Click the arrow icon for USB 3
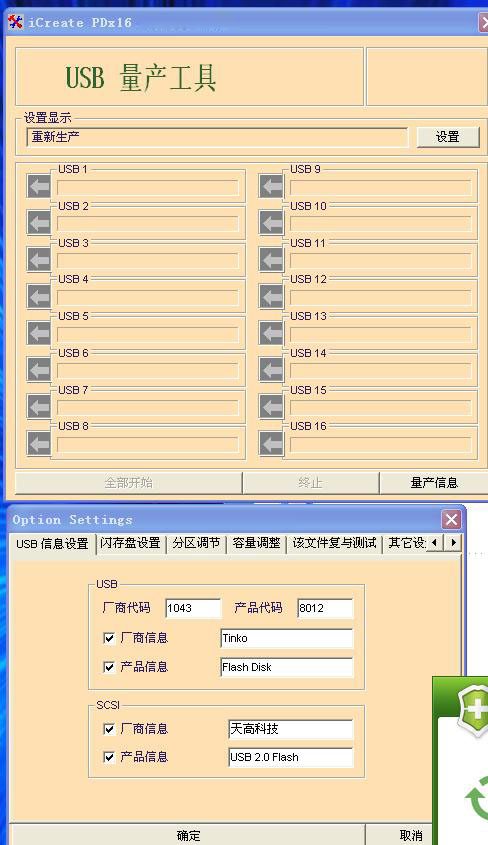The width and height of the screenshot is (488, 845). pos(39,260)
